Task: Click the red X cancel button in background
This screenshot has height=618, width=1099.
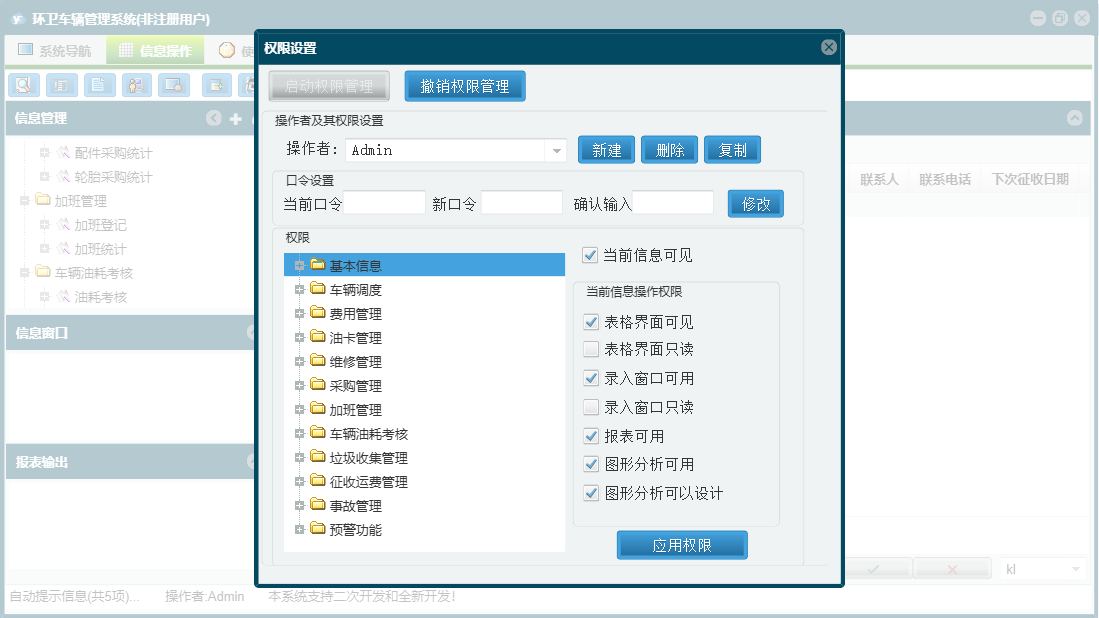Action: coord(952,569)
